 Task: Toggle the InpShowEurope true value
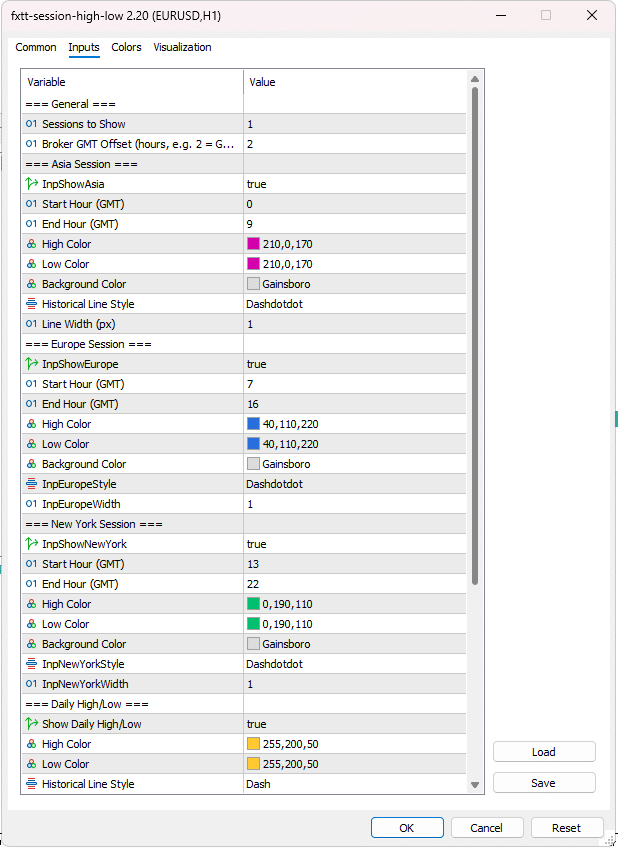click(x=355, y=364)
